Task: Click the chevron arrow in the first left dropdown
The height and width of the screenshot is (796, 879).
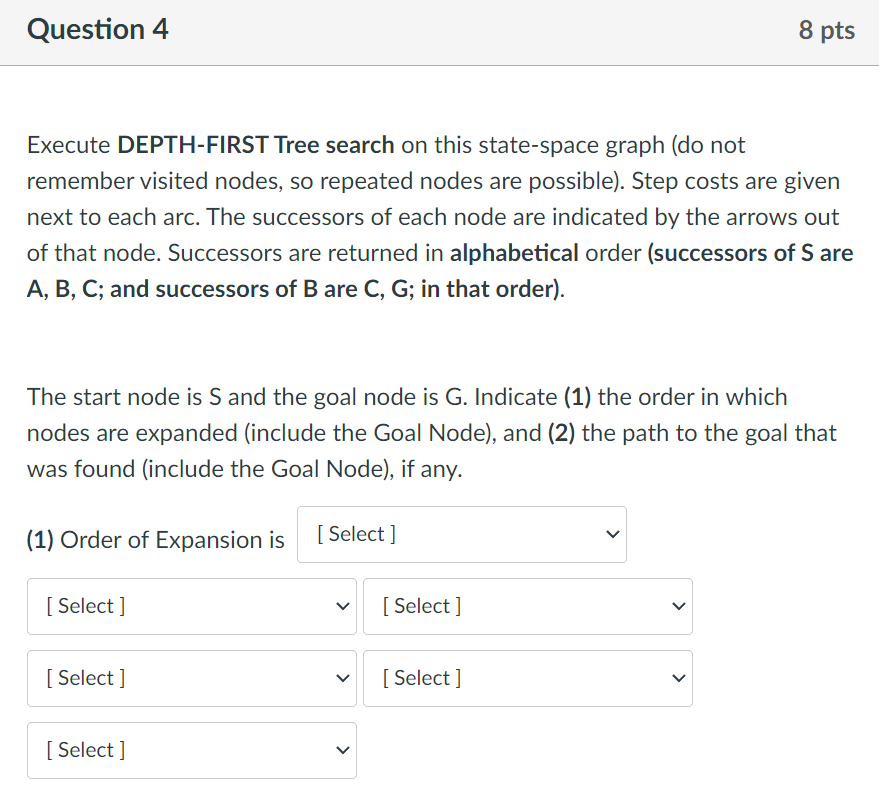Action: (x=343, y=606)
